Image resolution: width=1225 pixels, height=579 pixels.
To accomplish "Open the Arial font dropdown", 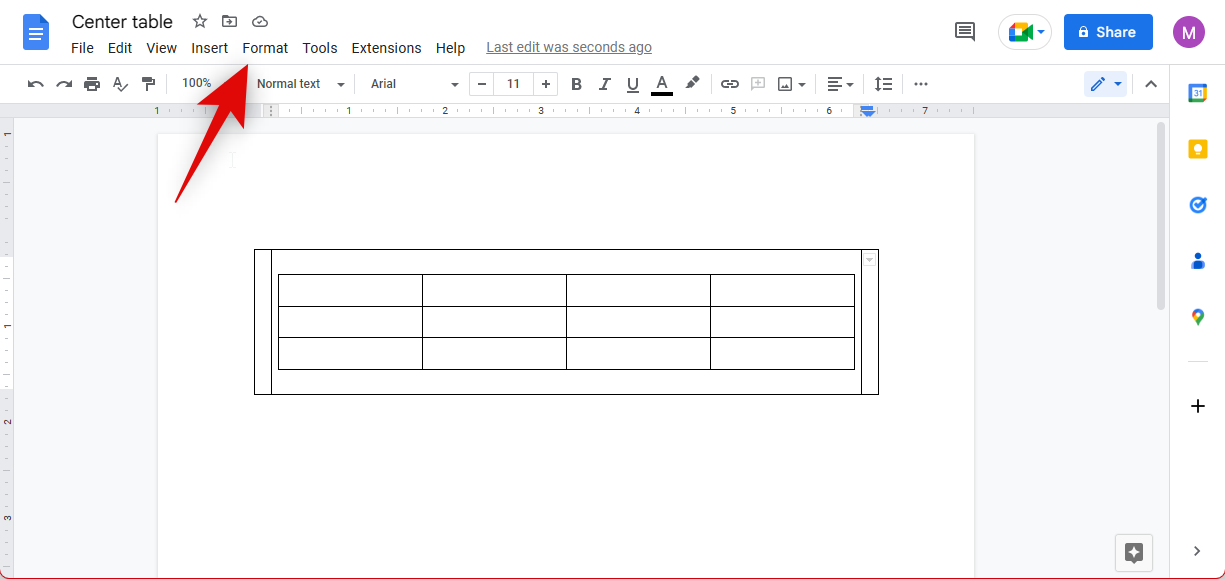I will click(x=414, y=84).
